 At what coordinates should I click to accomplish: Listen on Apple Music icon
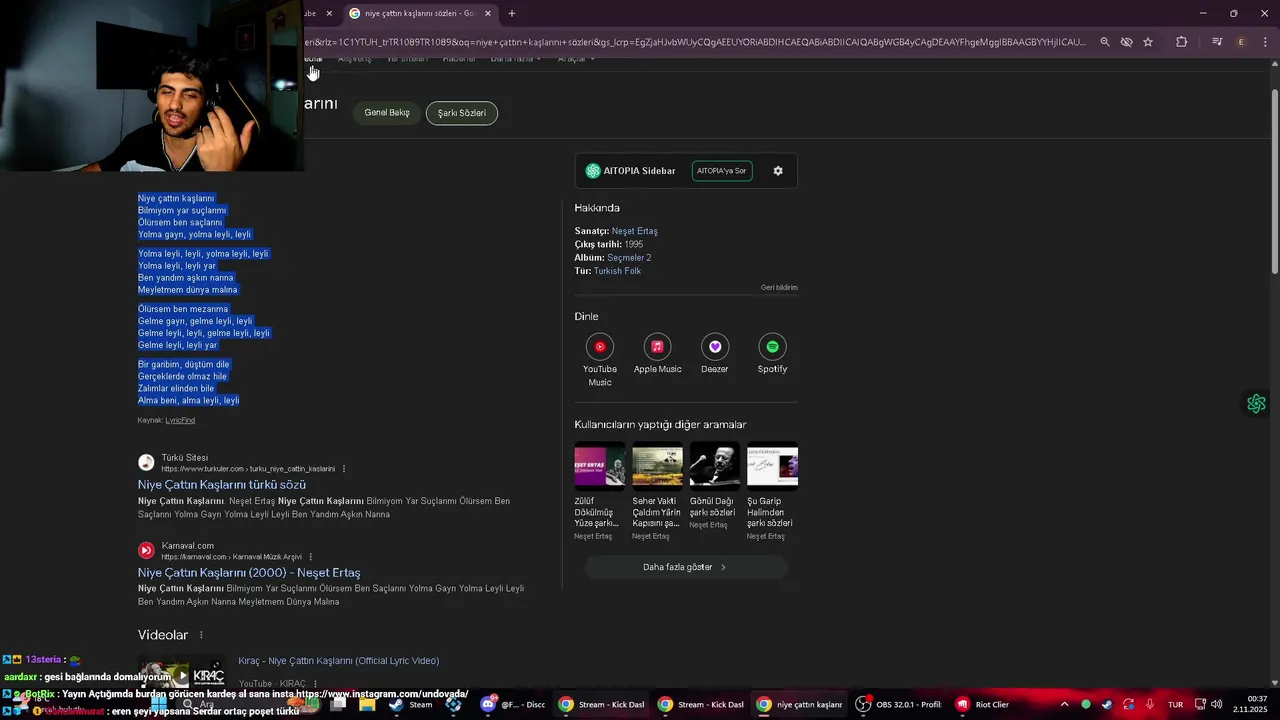coord(657,347)
